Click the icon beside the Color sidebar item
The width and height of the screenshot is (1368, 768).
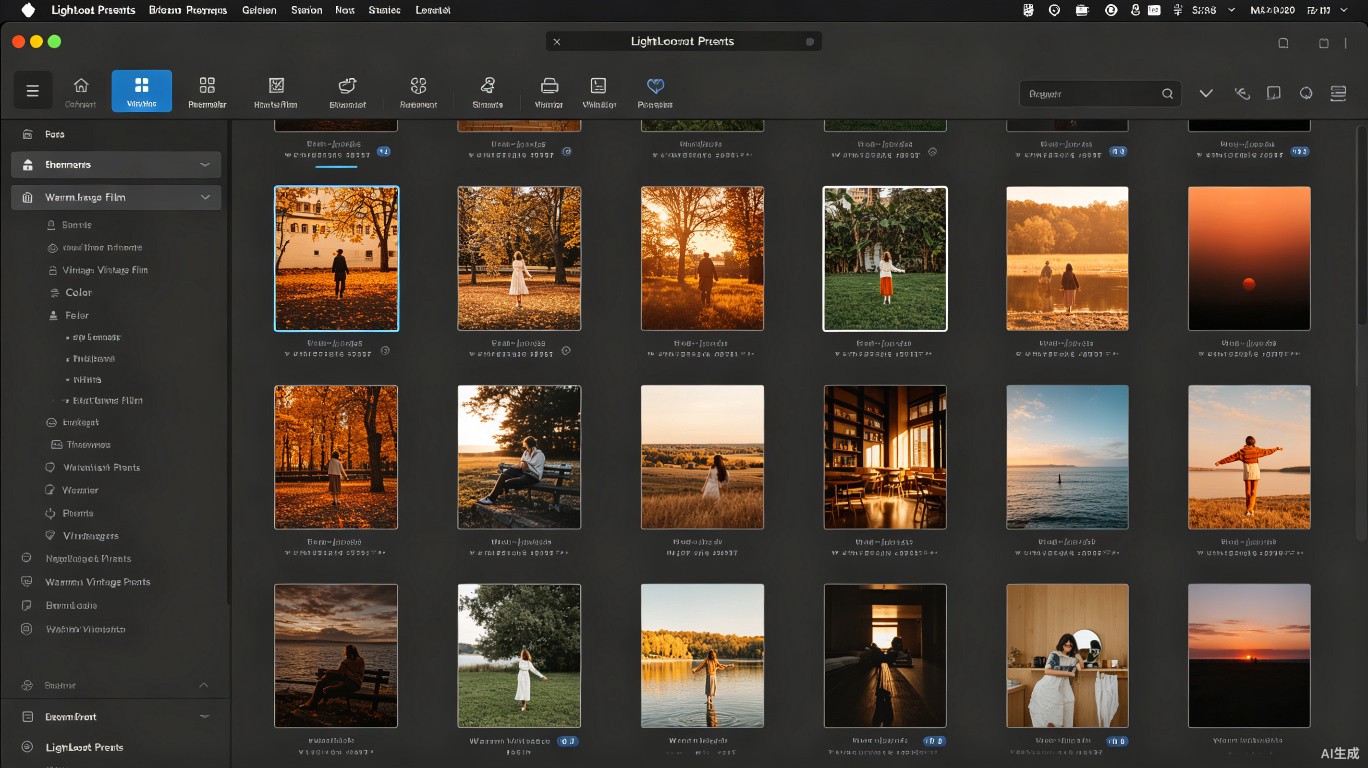click(53, 293)
